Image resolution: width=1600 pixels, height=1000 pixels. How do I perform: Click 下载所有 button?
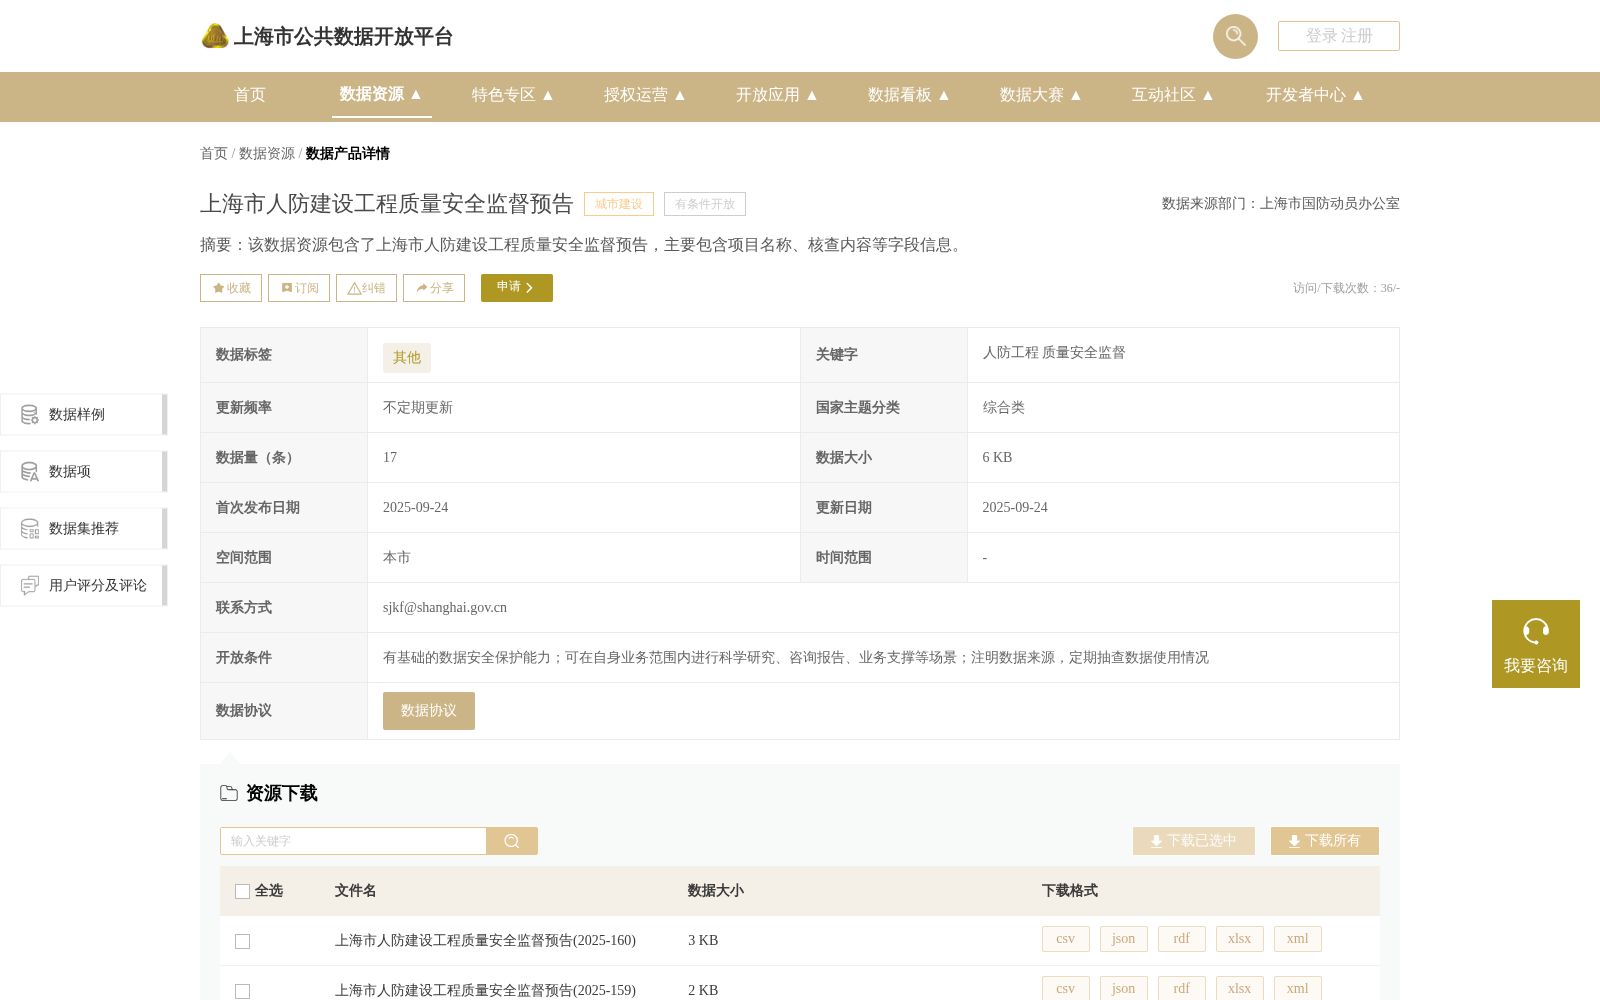[x=1325, y=841]
